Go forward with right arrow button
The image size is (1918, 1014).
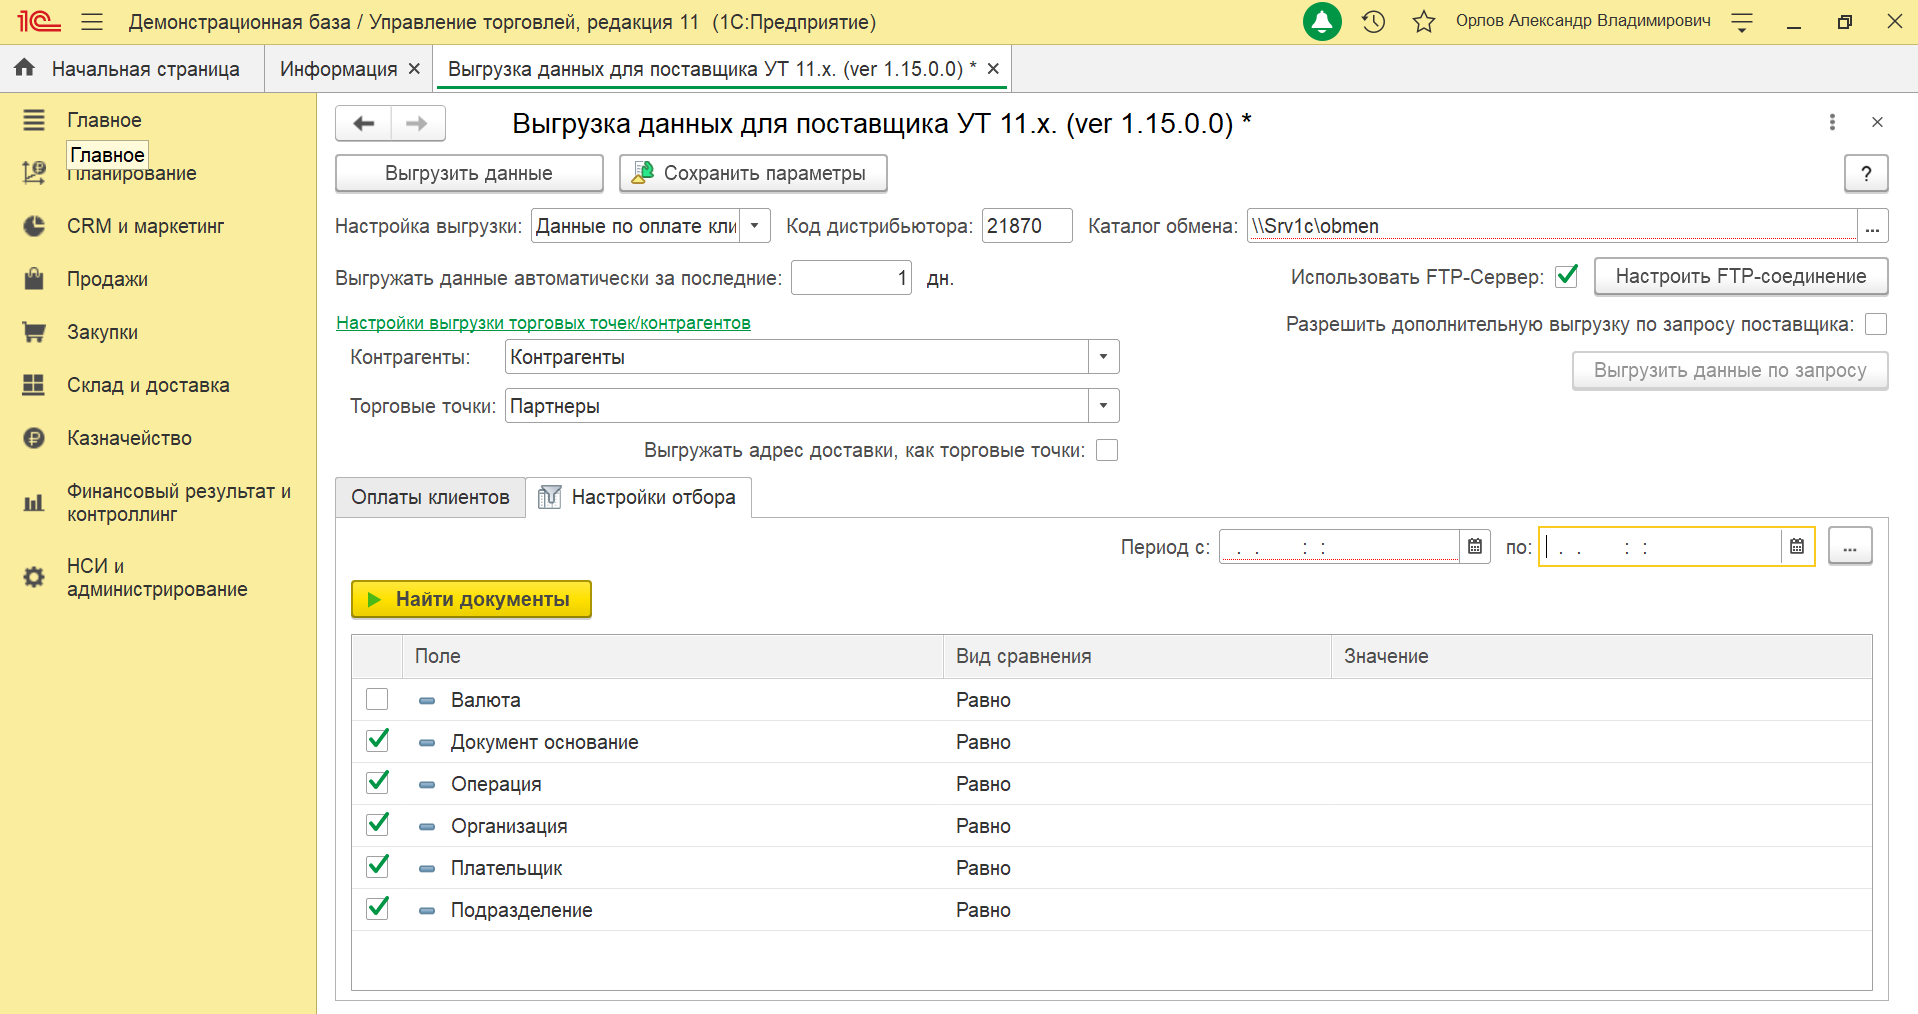[x=418, y=123]
